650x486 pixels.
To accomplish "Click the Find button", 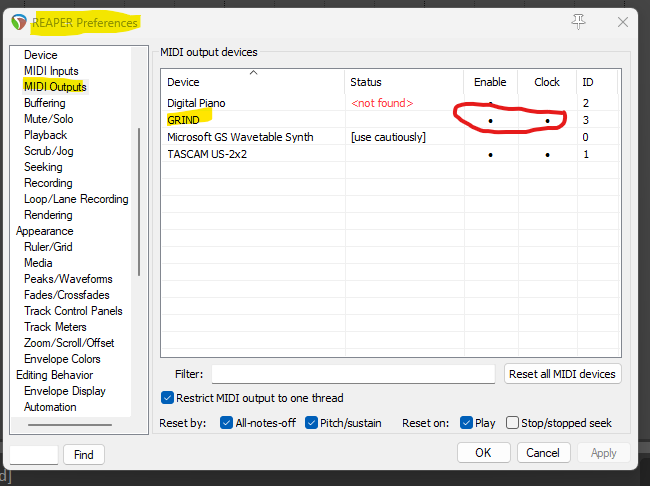I will (x=84, y=454).
